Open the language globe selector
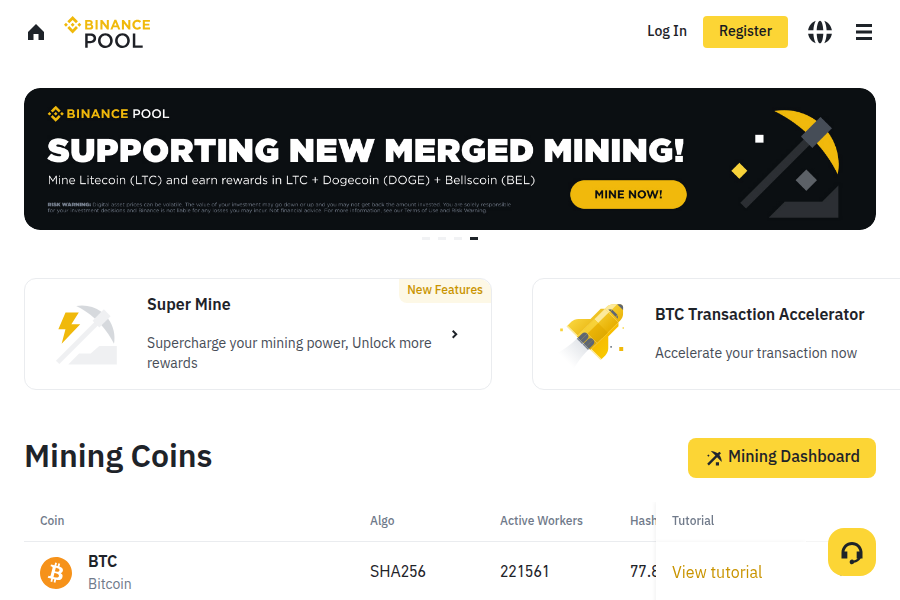This screenshot has width=900, height=600. click(820, 32)
